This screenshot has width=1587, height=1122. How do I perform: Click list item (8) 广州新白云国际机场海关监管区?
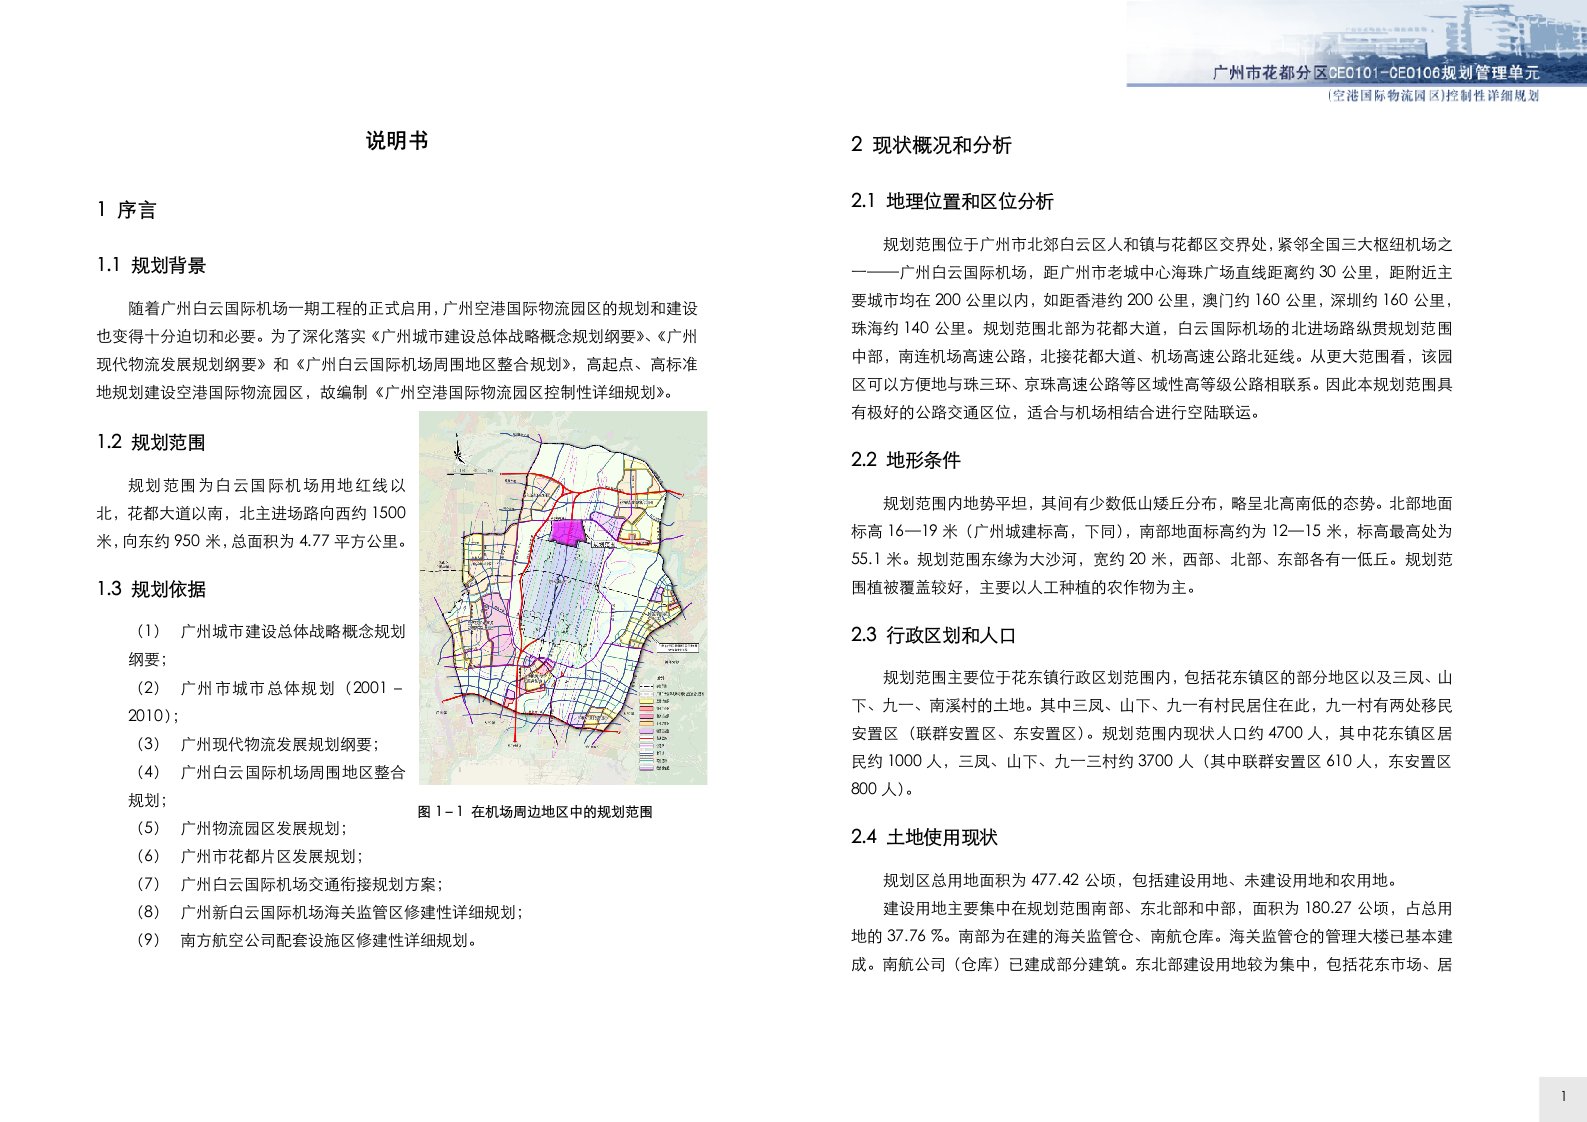click(x=329, y=912)
